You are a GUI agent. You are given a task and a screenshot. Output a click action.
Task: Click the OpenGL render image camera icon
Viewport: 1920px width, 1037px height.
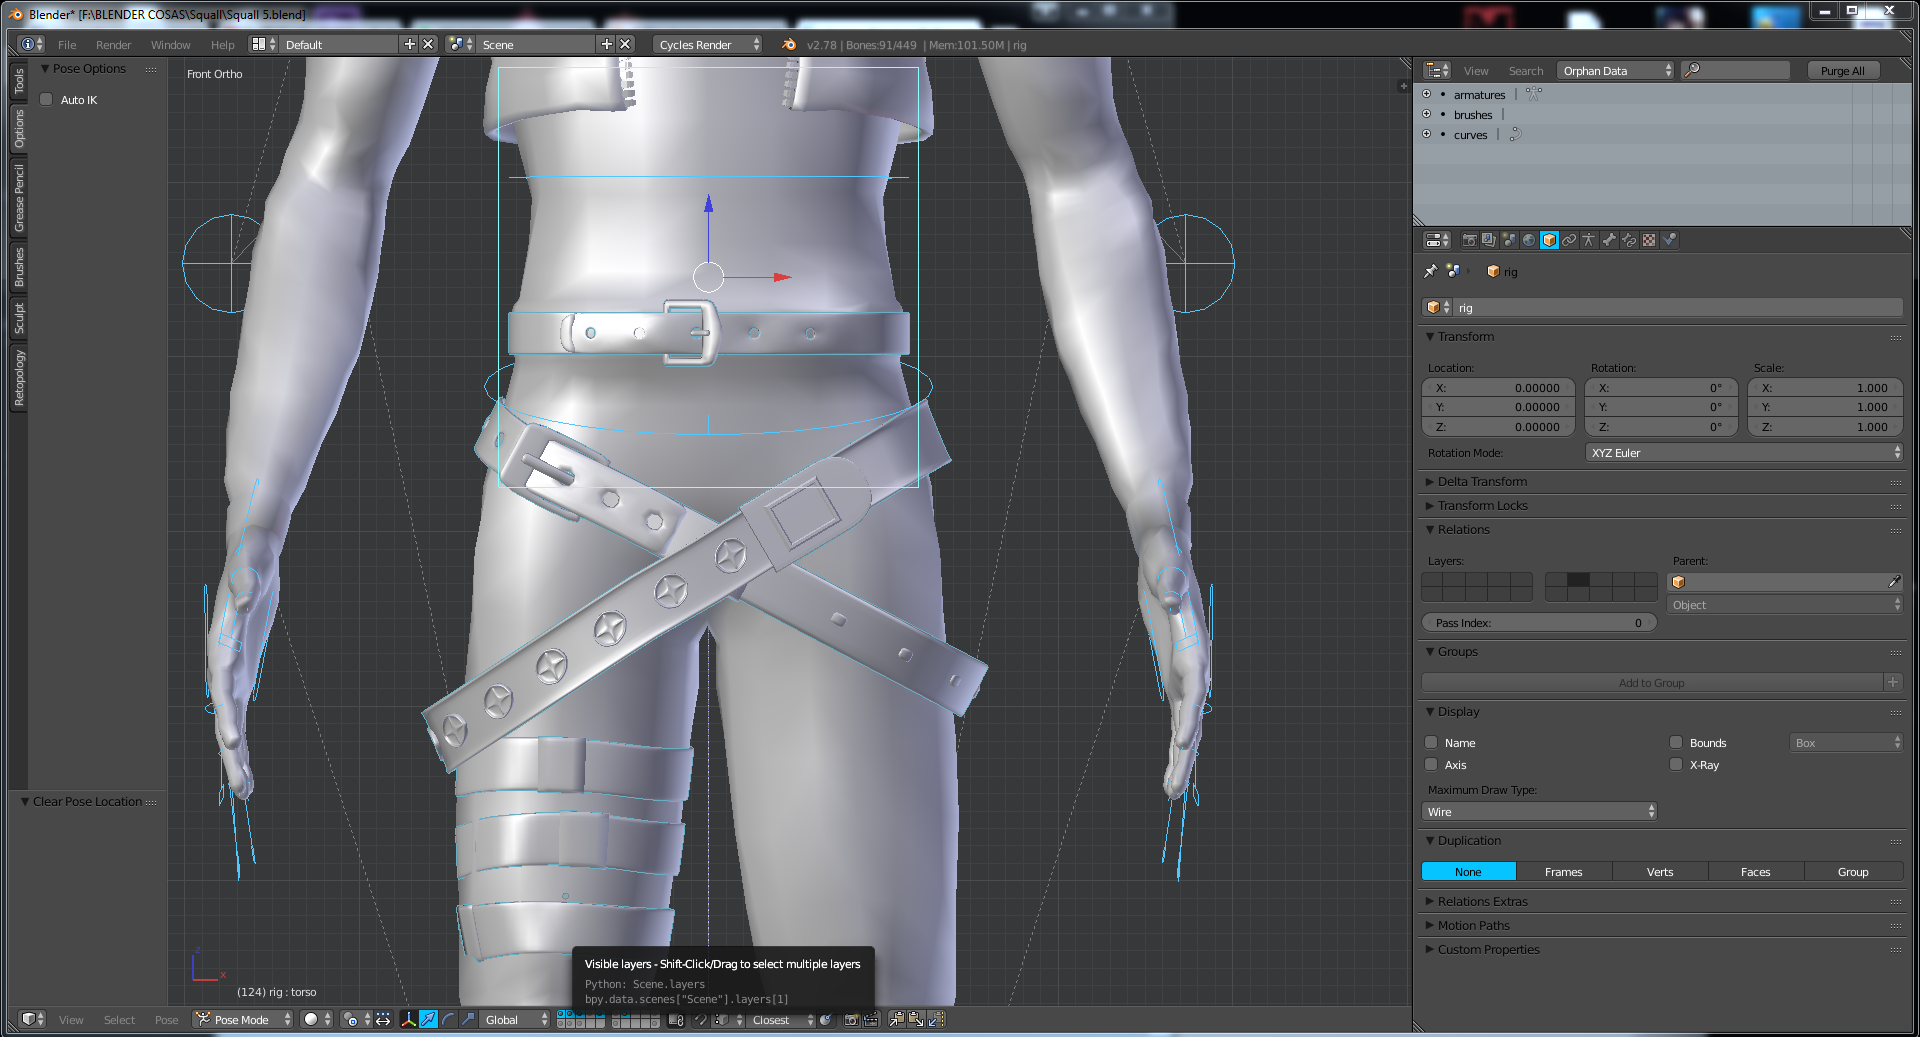[851, 1020]
